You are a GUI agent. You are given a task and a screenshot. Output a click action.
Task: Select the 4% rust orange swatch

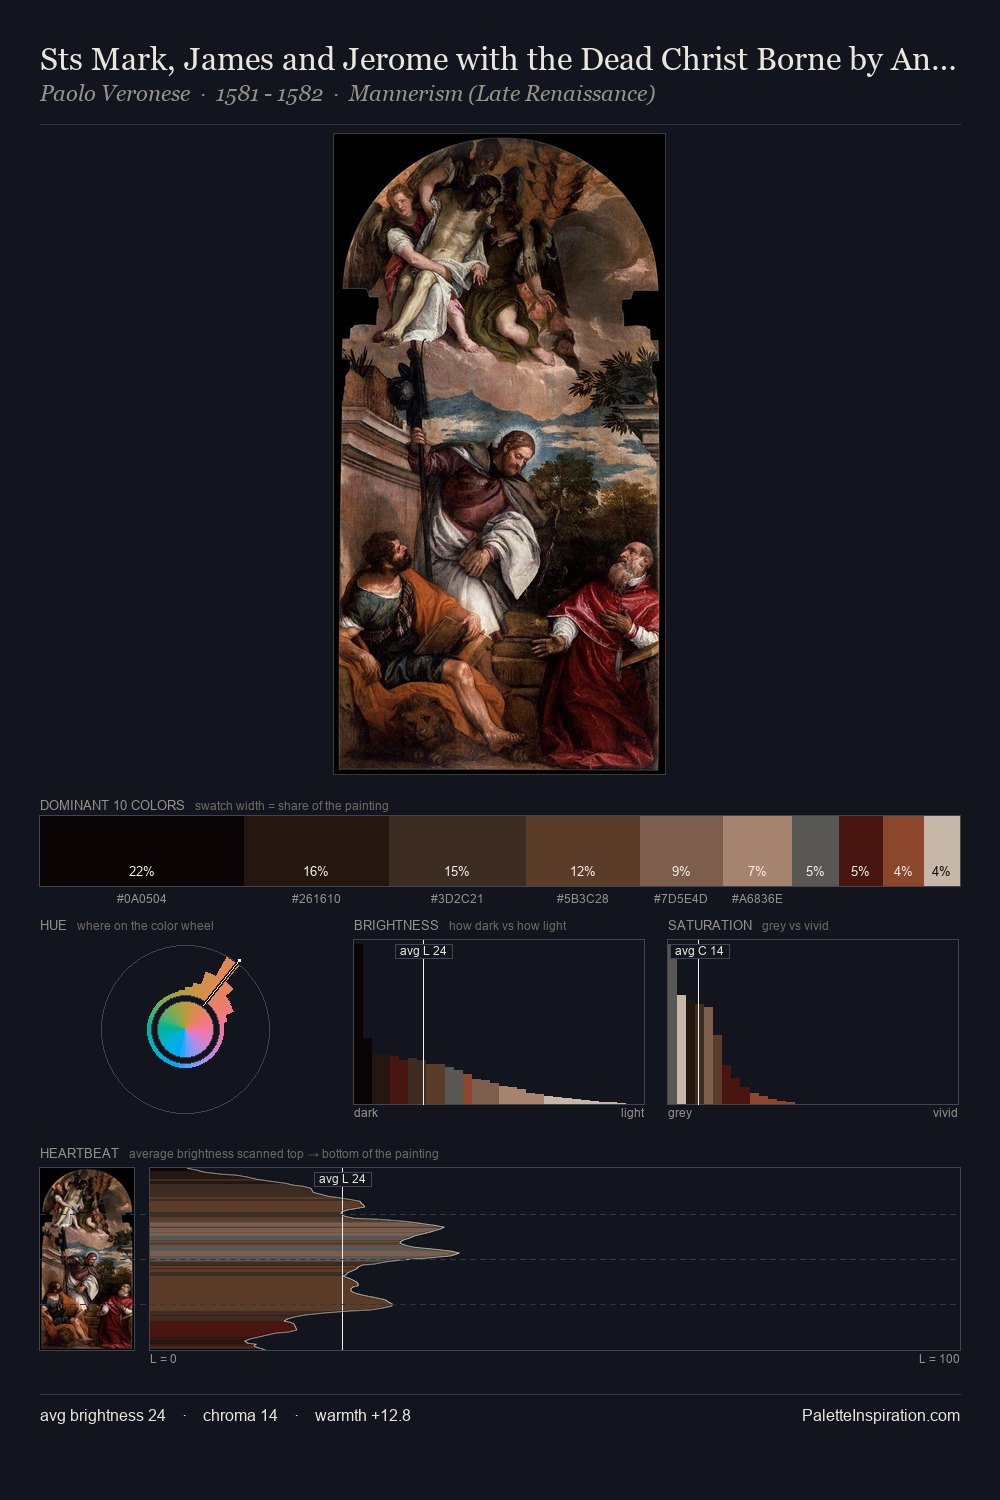903,851
